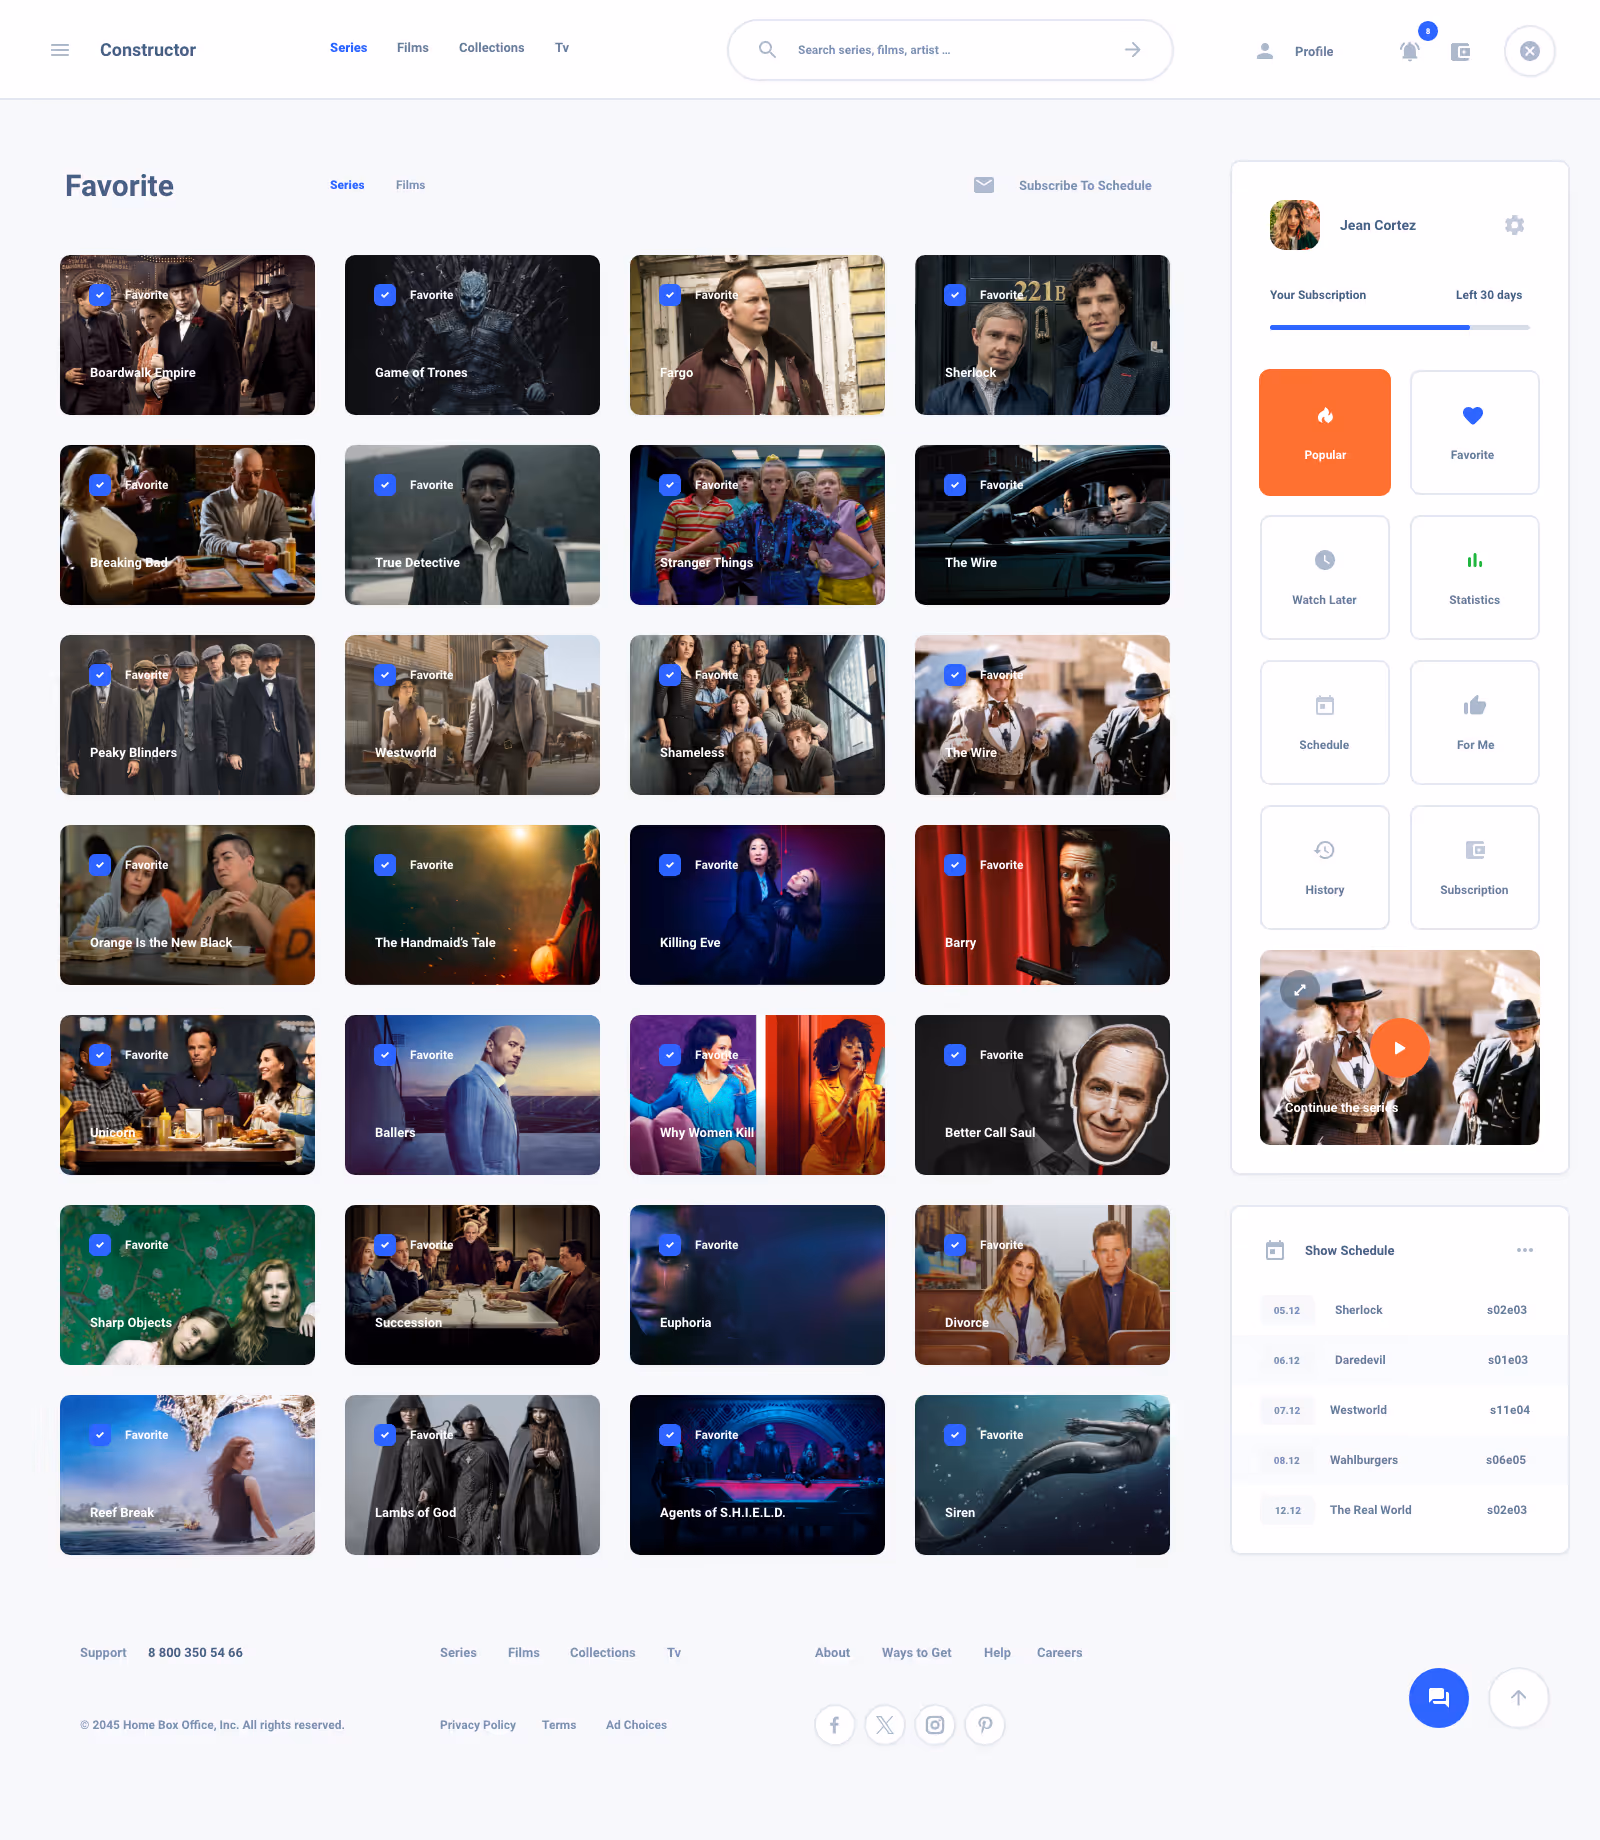Open the Pinterest social icon
The image size is (1600, 1840).
point(985,1725)
